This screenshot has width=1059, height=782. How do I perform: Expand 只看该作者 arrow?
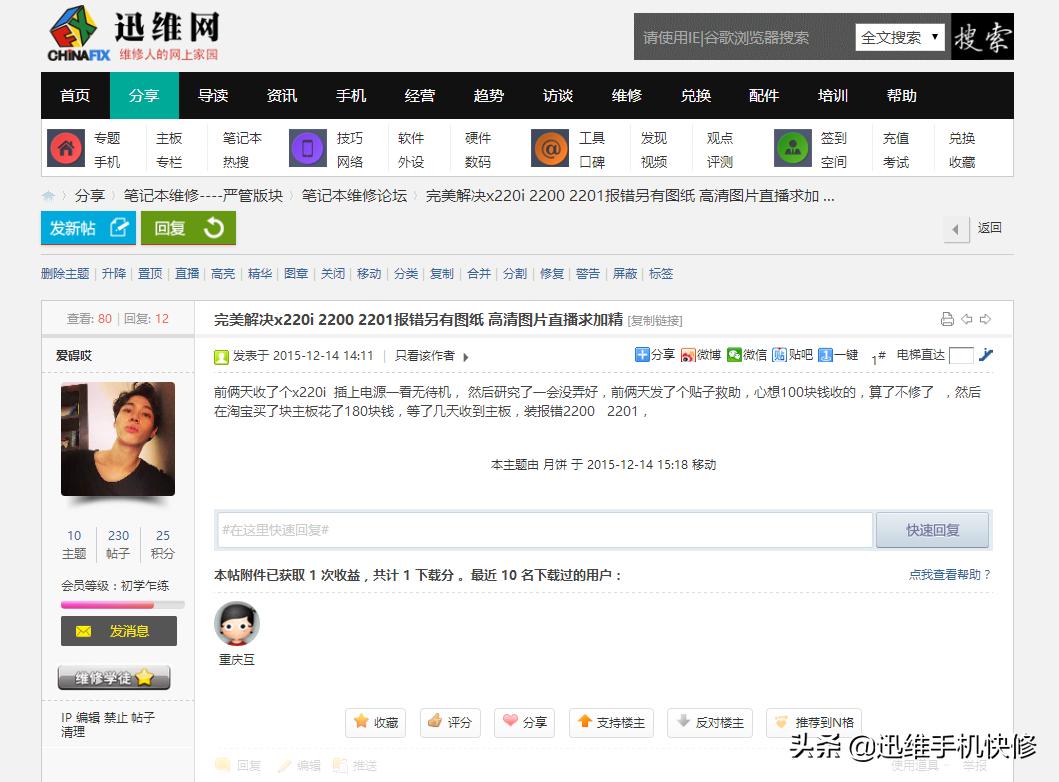465,357
